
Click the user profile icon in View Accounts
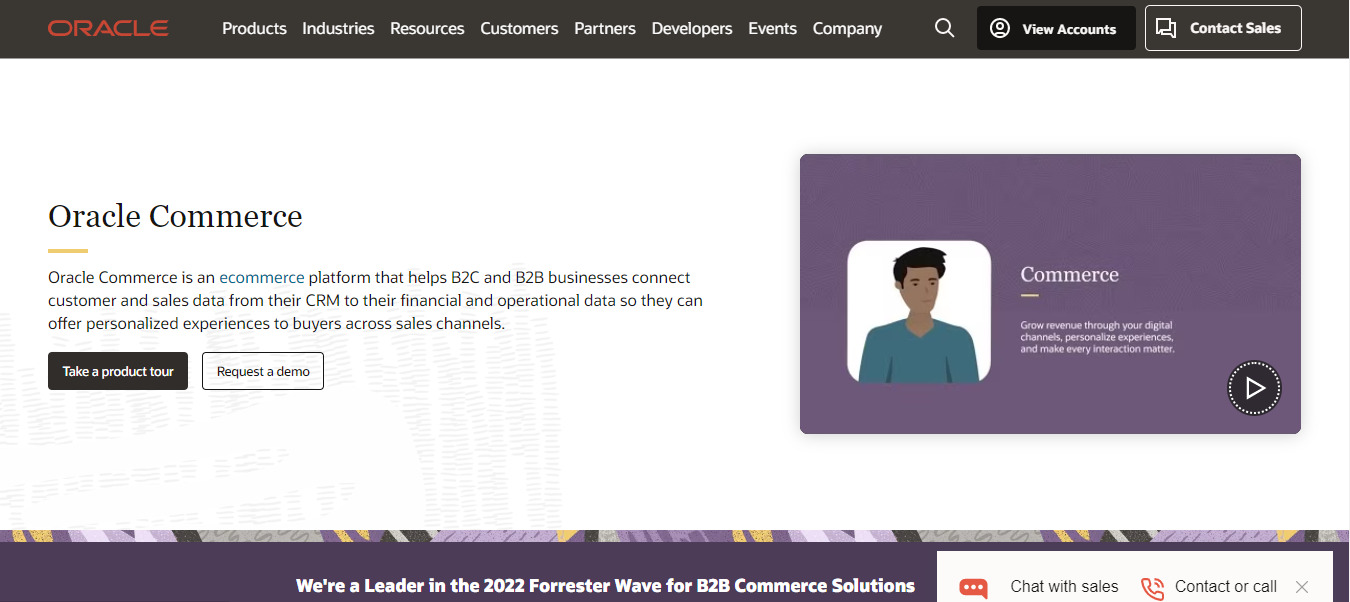pos(999,28)
